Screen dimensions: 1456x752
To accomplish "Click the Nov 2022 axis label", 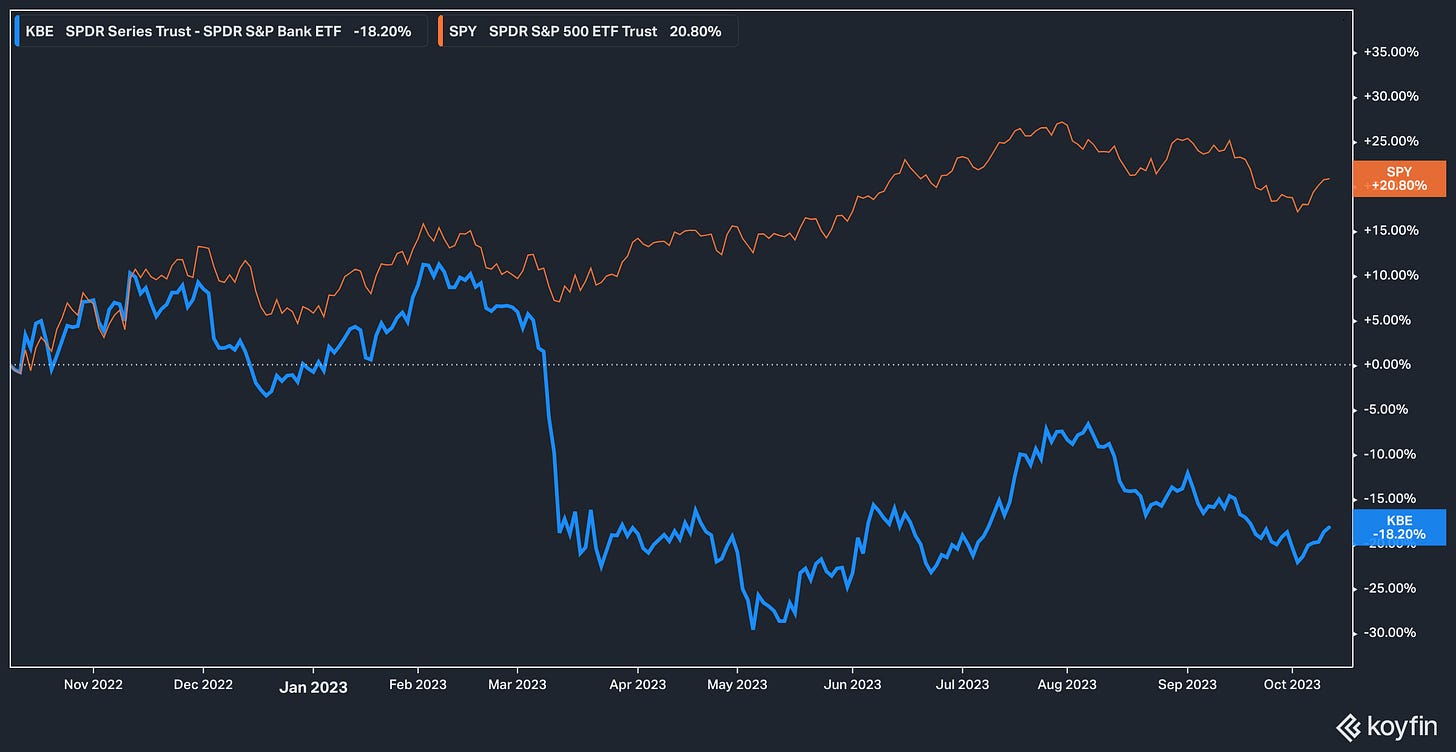I will [x=93, y=685].
